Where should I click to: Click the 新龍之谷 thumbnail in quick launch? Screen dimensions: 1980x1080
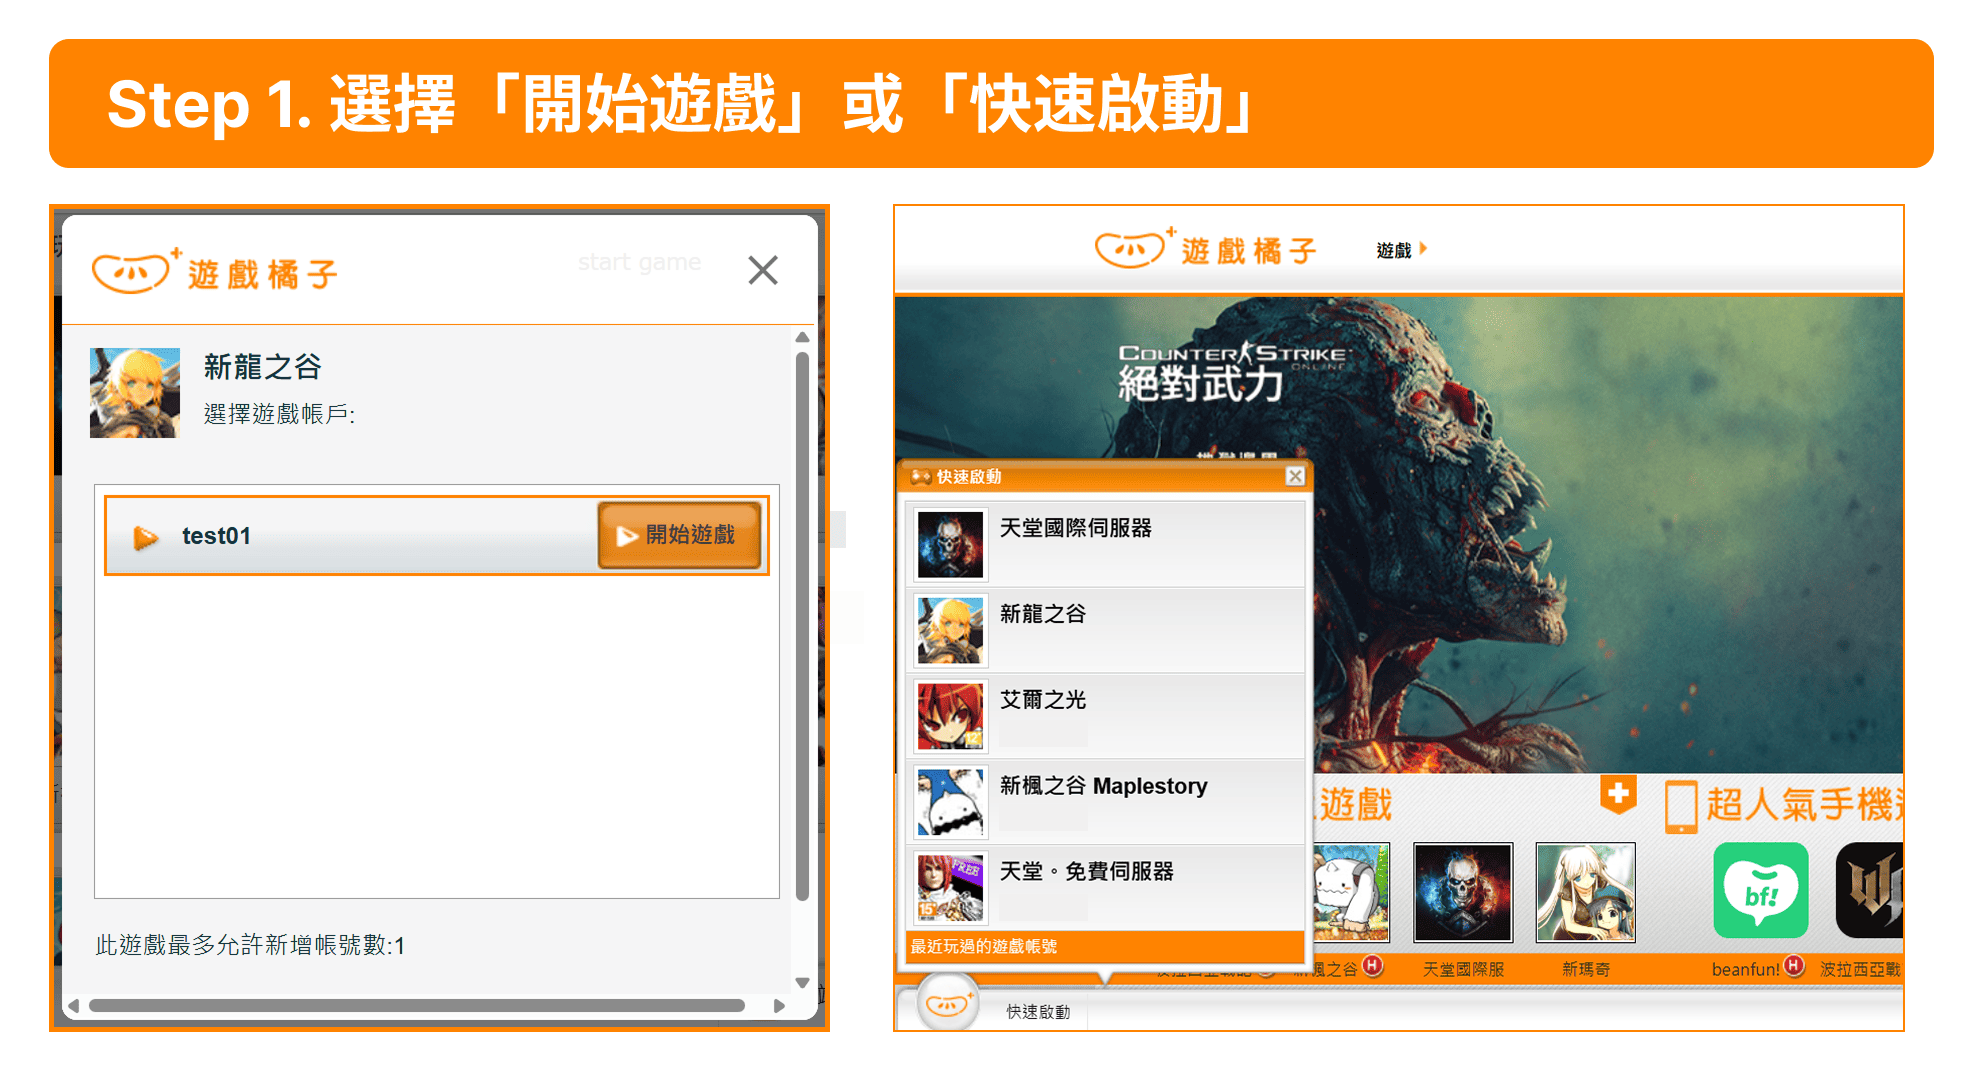click(950, 631)
